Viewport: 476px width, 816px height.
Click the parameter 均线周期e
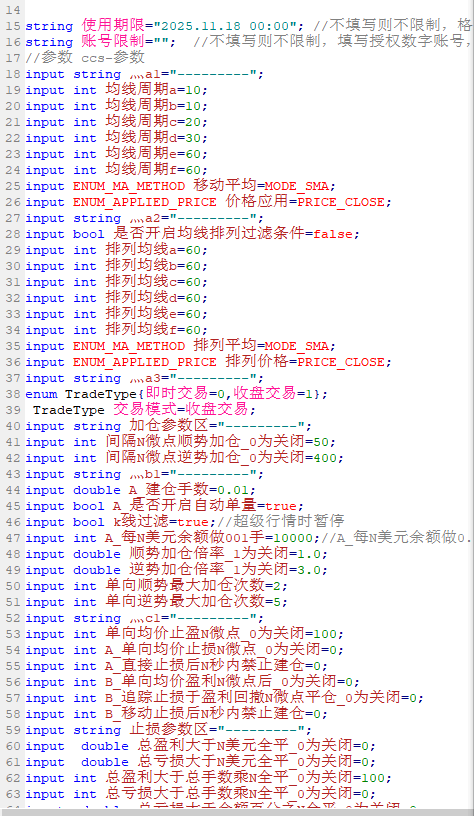[141, 154]
